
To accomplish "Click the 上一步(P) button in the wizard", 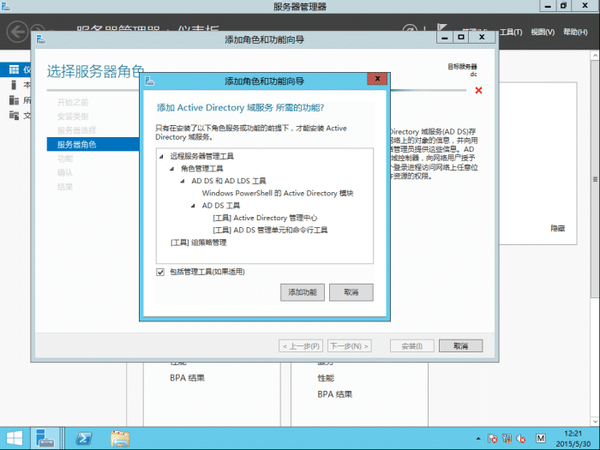I will (301, 346).
